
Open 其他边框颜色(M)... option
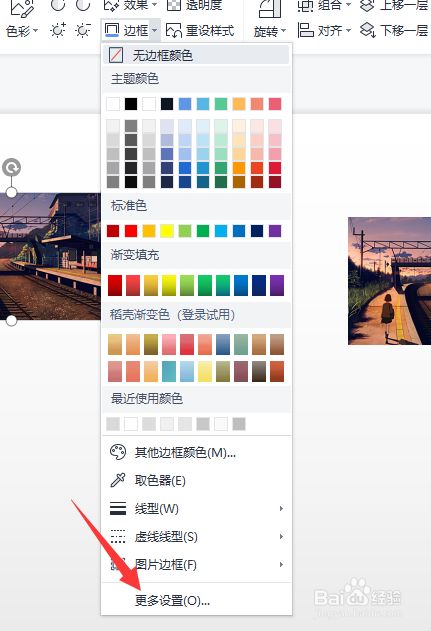click(196, 453)
